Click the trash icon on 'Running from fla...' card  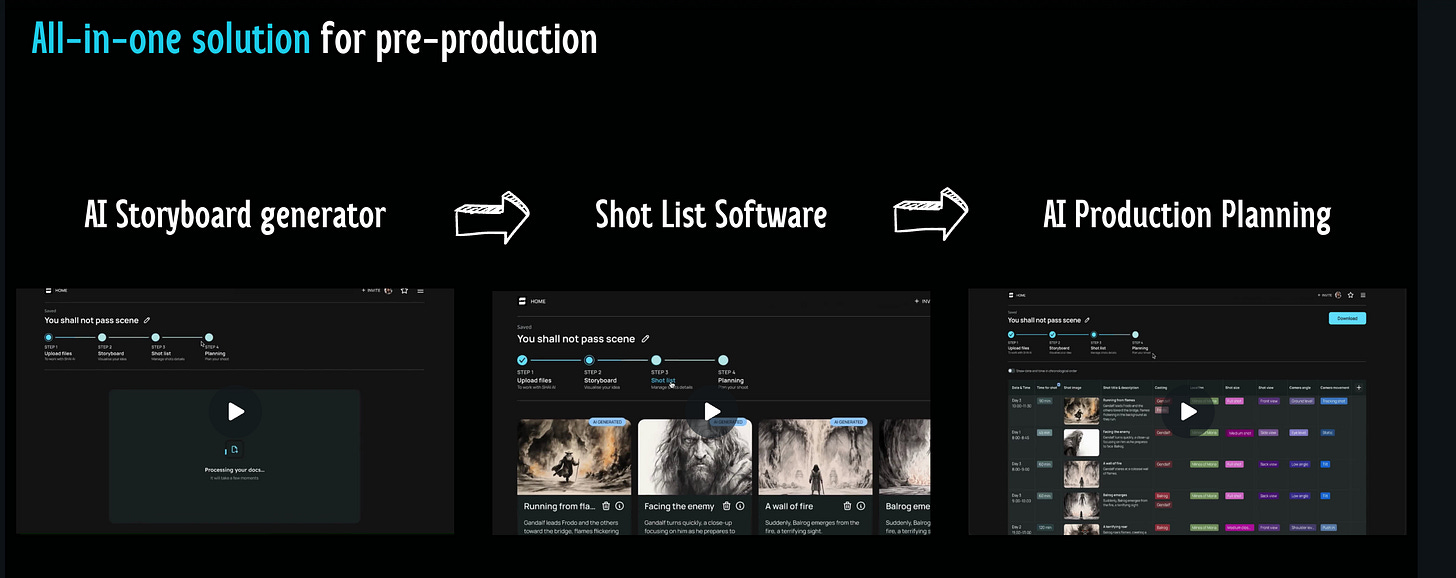(x=606, y=506)
